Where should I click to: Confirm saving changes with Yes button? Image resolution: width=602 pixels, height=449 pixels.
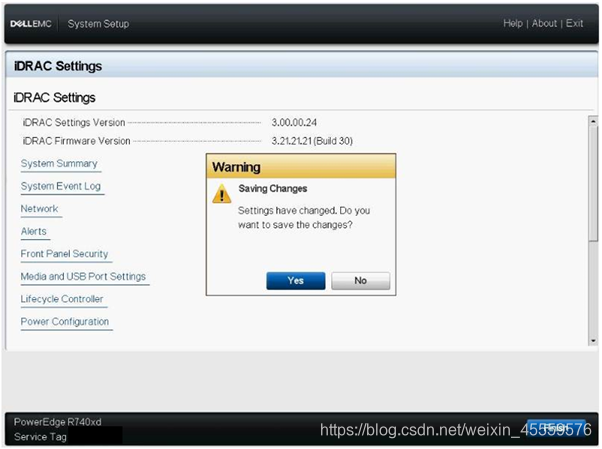(x=296, y=281)
